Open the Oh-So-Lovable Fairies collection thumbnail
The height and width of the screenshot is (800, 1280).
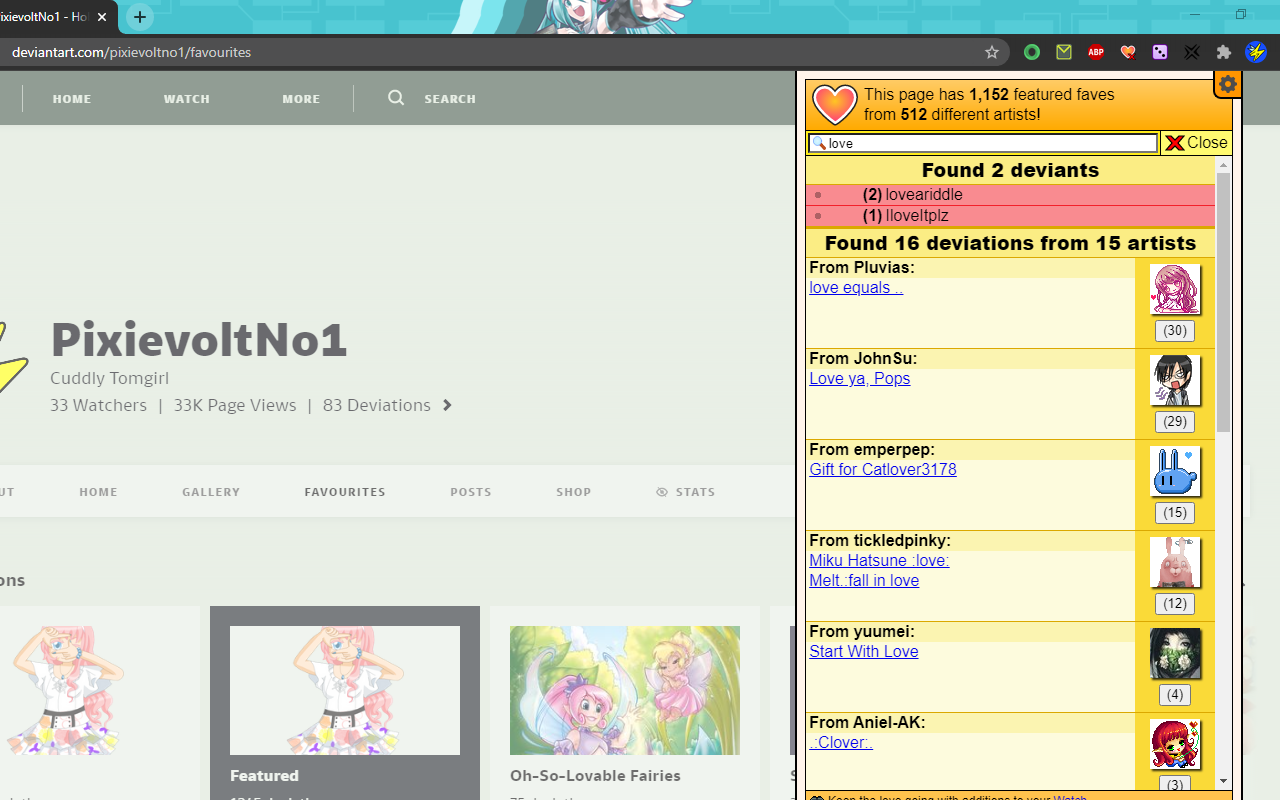[625, 690]
